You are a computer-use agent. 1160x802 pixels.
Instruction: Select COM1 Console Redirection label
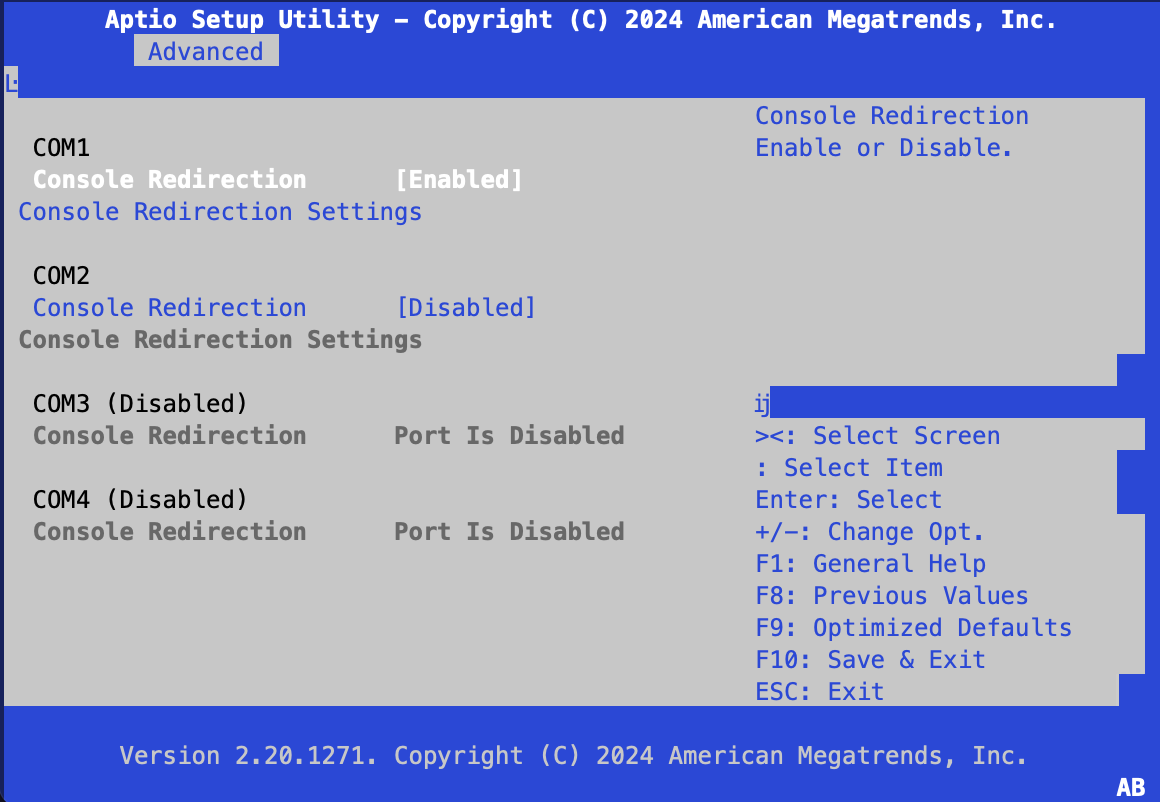point(169,180)
